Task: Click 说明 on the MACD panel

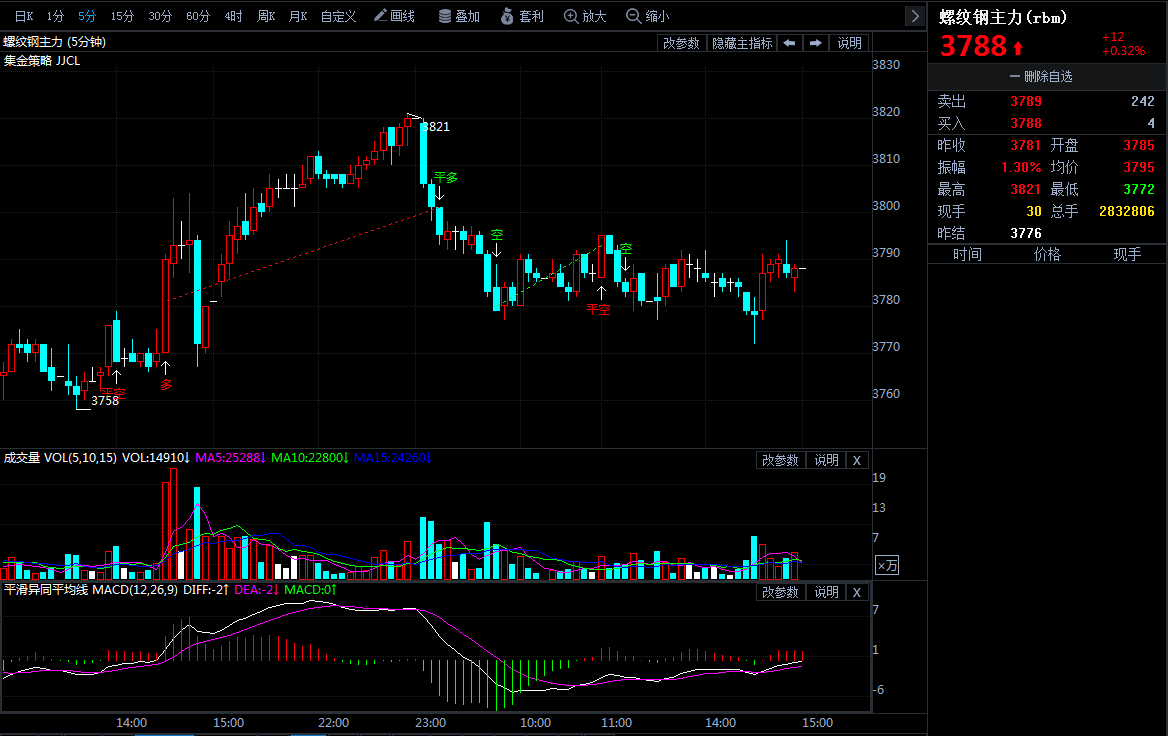Action: coord(826,592)
